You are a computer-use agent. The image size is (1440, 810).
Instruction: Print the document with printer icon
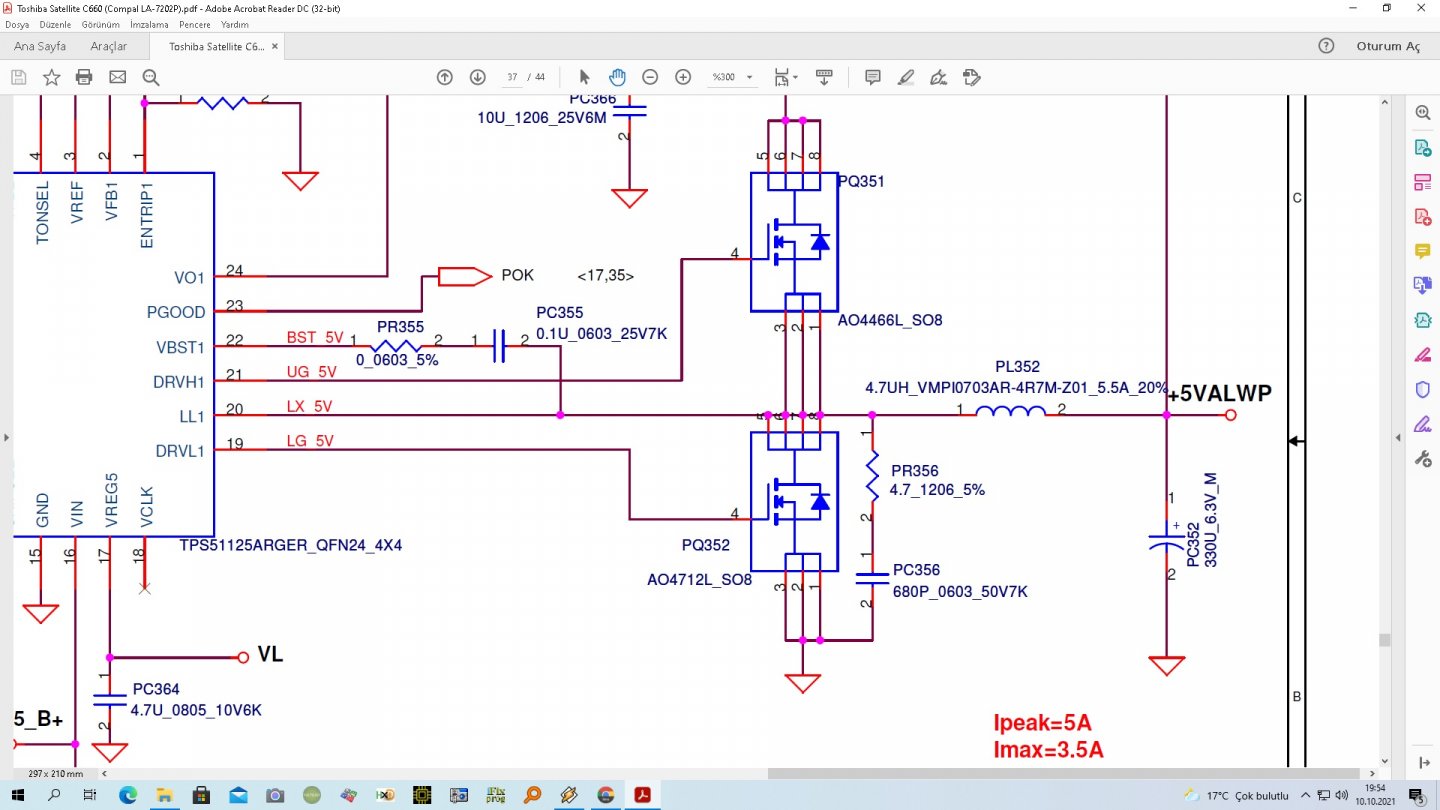coord(84,77)
